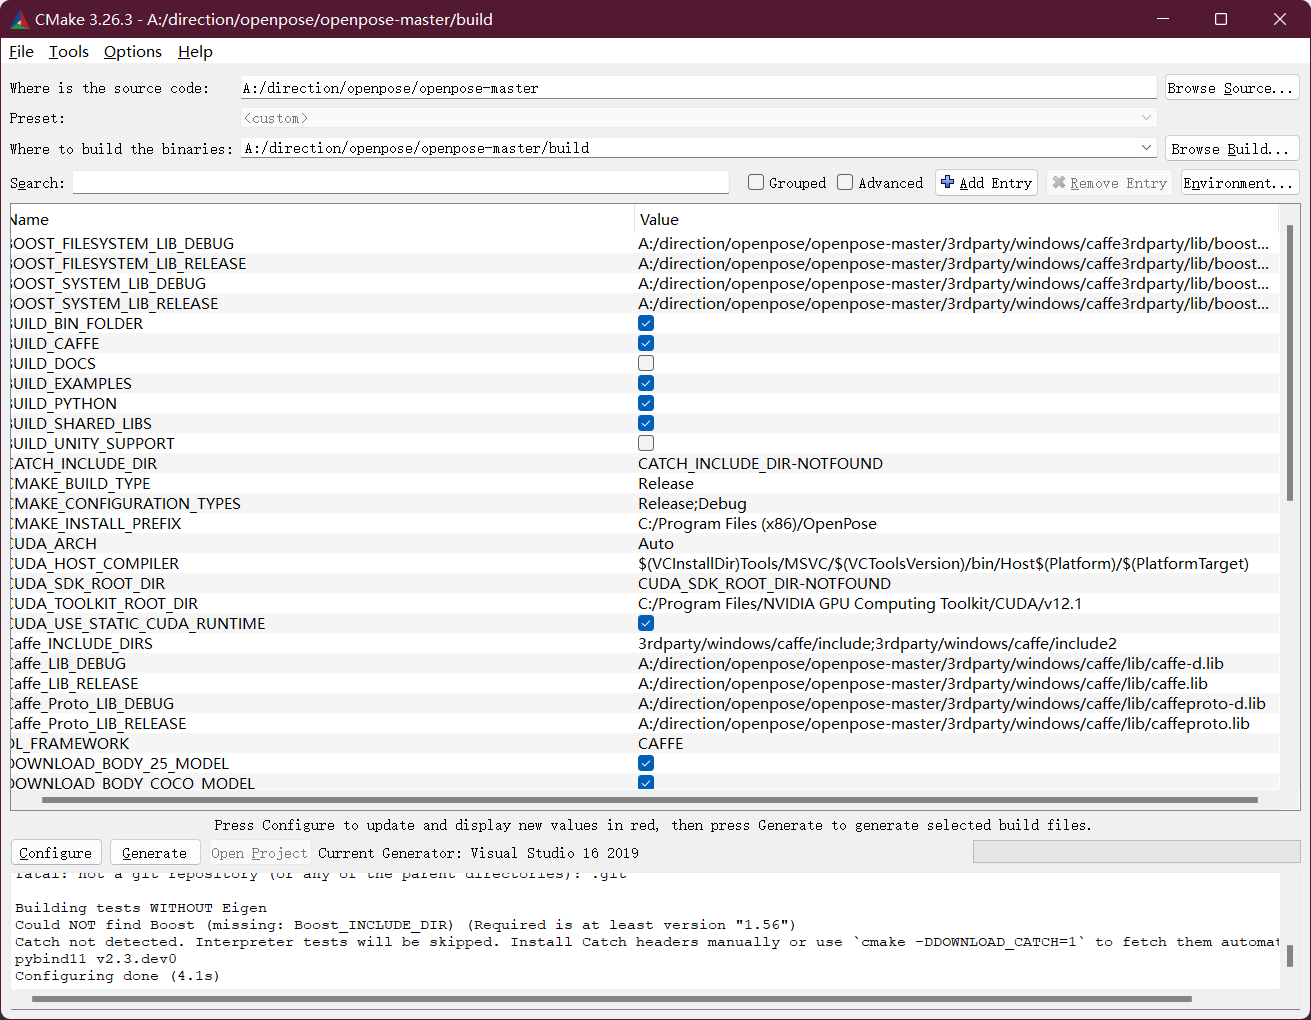Click the Name column header

pyautogui.click(x=322, y=219)
